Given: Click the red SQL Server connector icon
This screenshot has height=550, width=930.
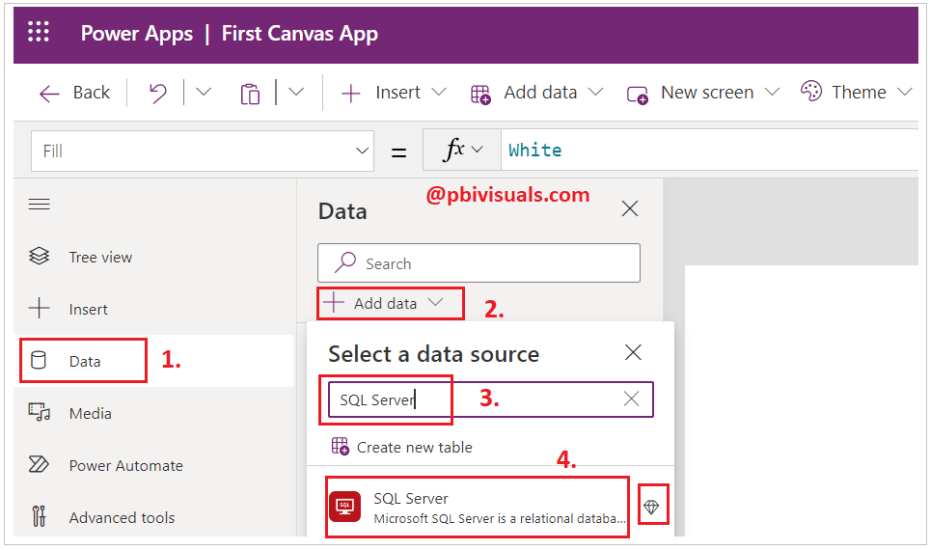Looking at the screenshot, I should 345,507.
